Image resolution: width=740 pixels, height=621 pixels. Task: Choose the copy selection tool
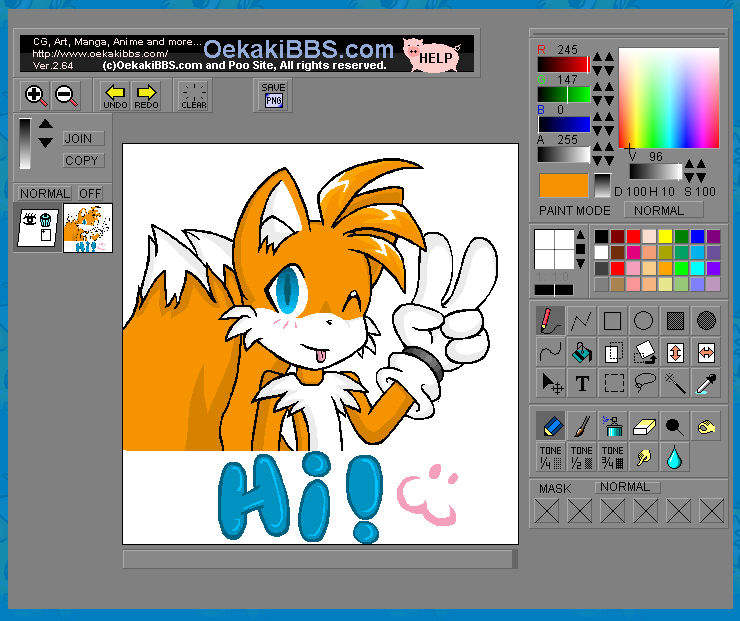[x=613, y=352]
